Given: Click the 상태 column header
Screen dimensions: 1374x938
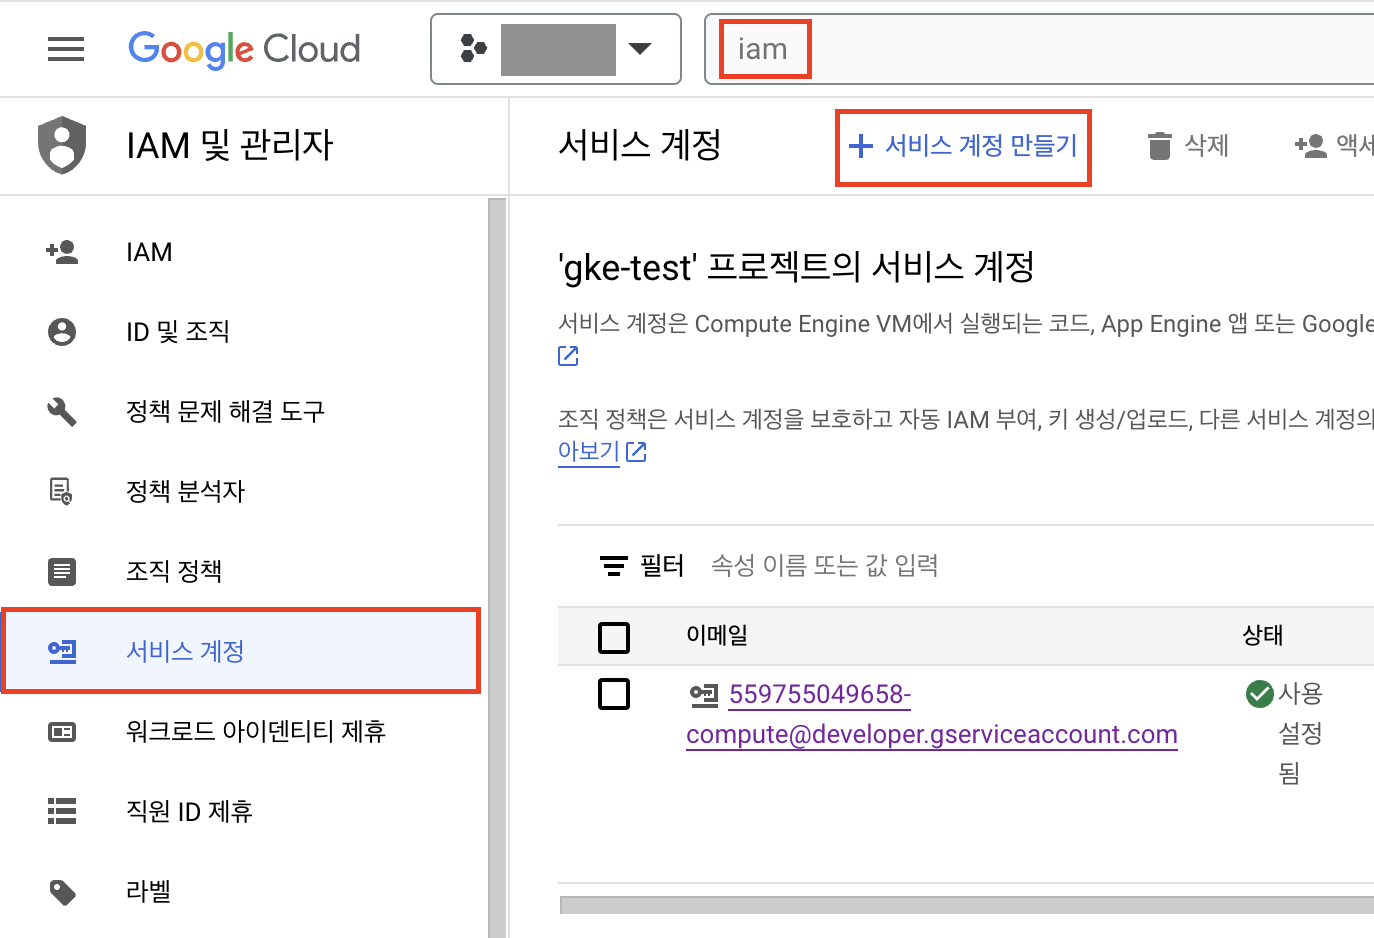Looking at the screenshot, I should click(1263, 635).
